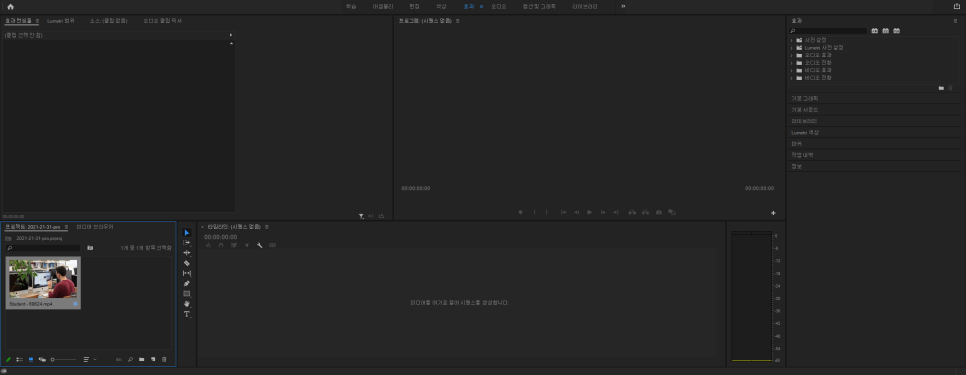Open the Lumetri 범위 panel tab
This screenshot has width=966, height=375.
[60, 21]
